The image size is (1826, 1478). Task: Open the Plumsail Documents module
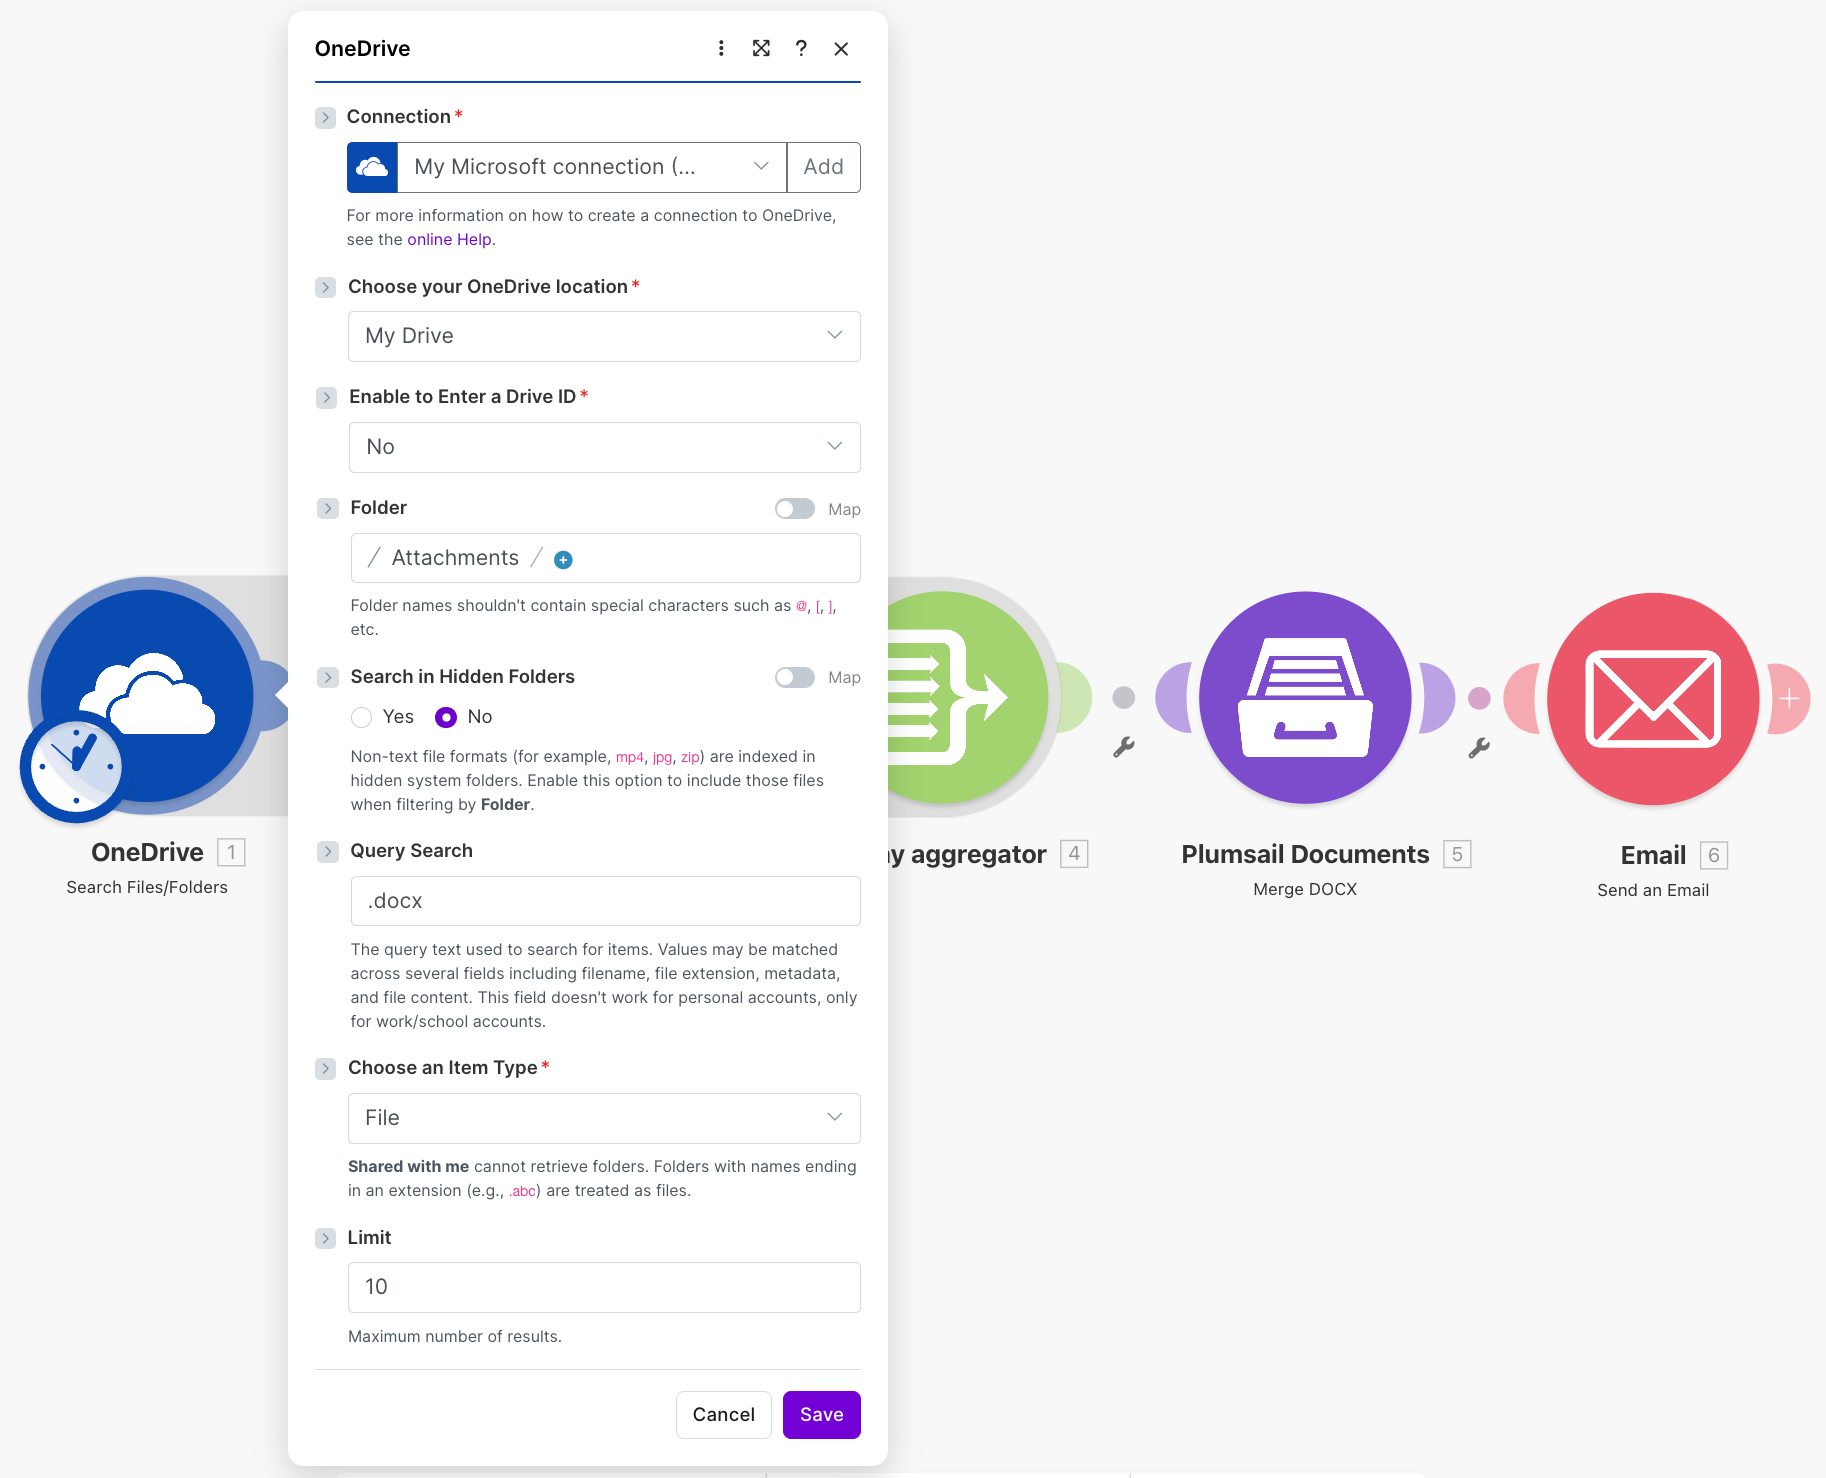click(x=1305, y=698)
